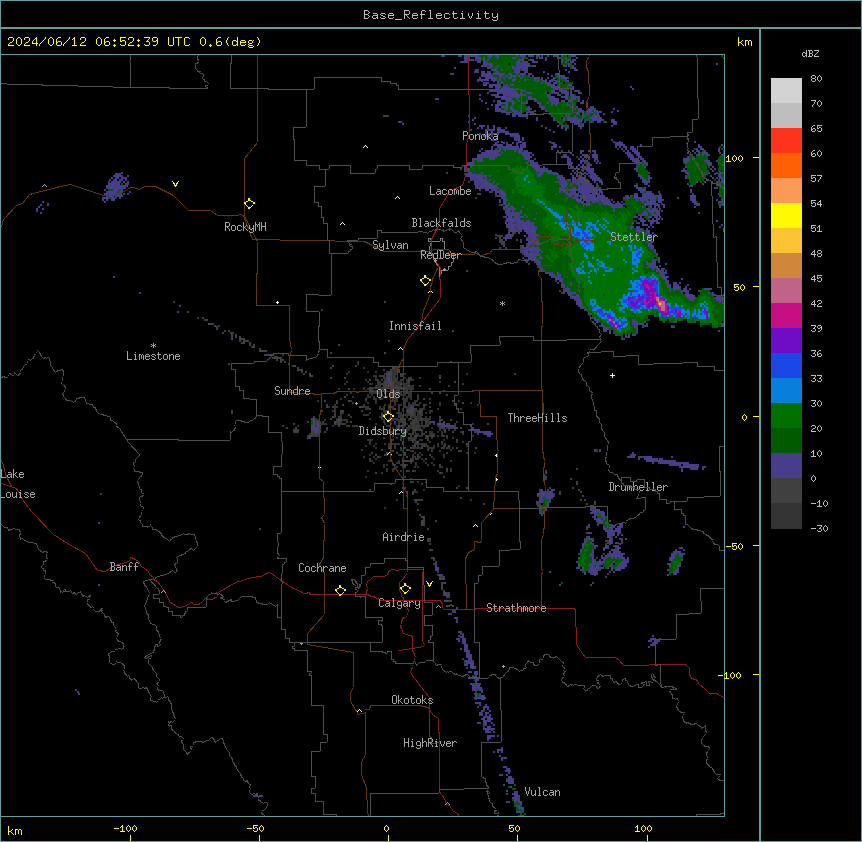Pick the red swatch in the dBZ legend
862x842 pixels.
786,140
